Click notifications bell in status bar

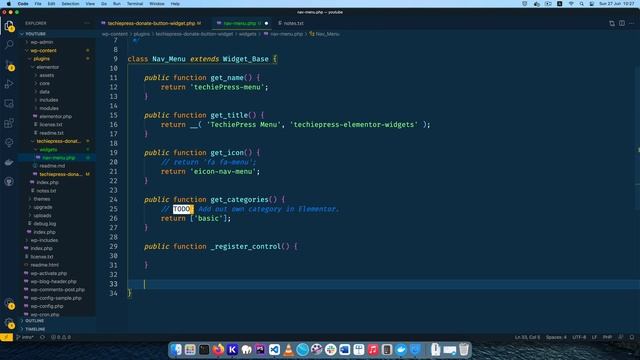coord(632,337)
